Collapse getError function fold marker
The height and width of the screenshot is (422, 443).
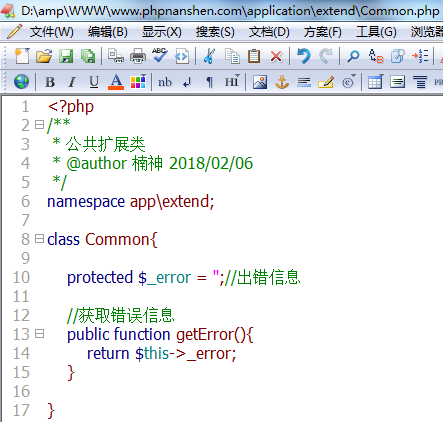click(x=39, y=333)
